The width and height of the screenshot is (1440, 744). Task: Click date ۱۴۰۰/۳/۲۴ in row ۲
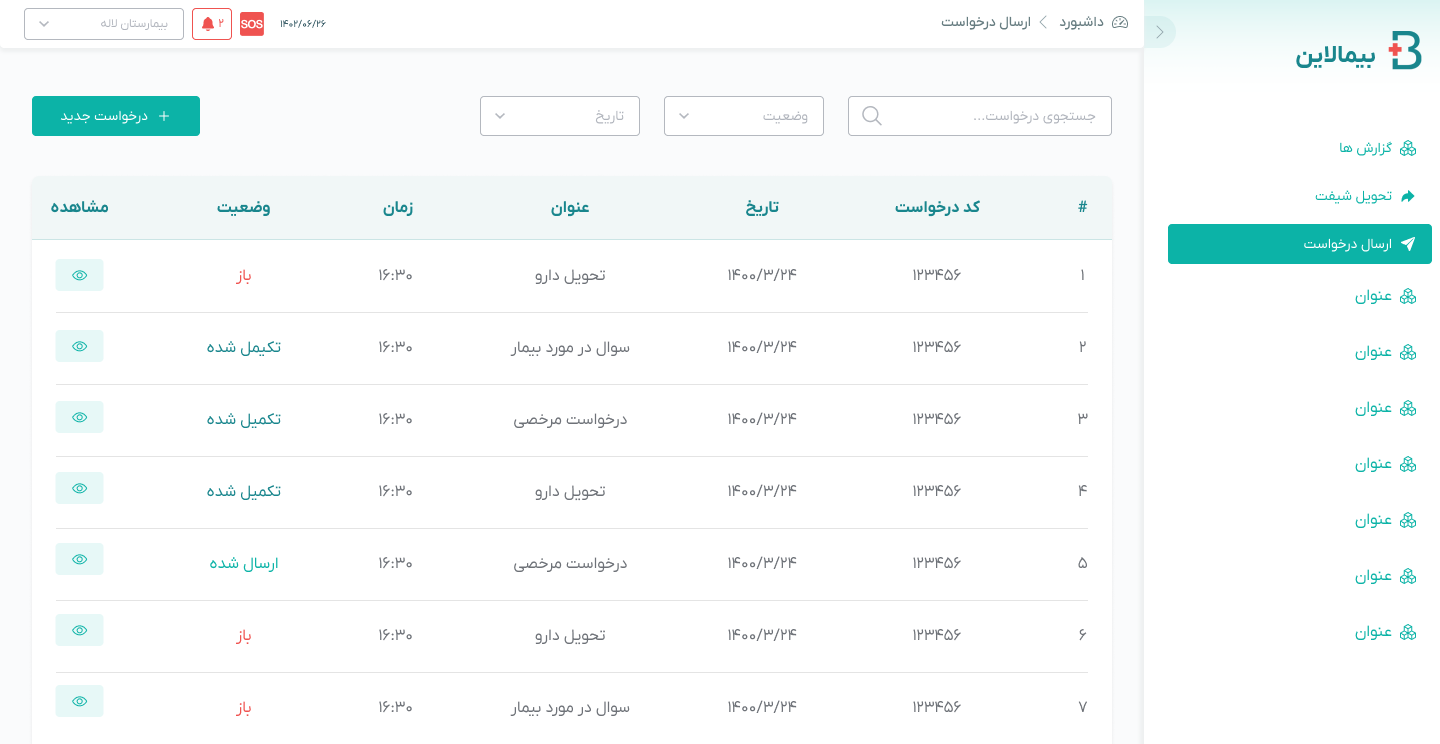point(762,347)
